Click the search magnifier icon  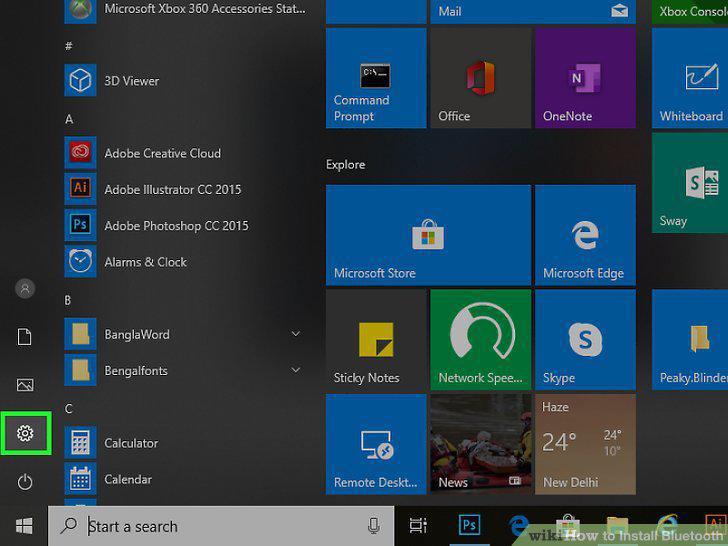69,526
